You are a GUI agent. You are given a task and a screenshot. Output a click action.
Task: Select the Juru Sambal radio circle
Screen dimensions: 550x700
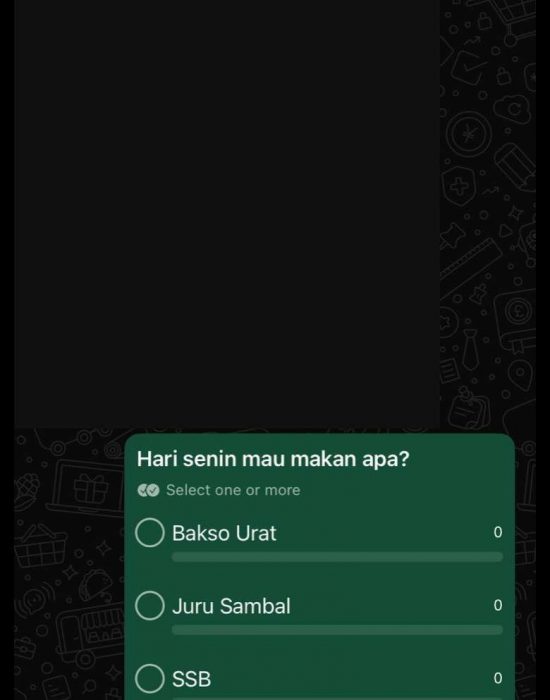(150, 606)
